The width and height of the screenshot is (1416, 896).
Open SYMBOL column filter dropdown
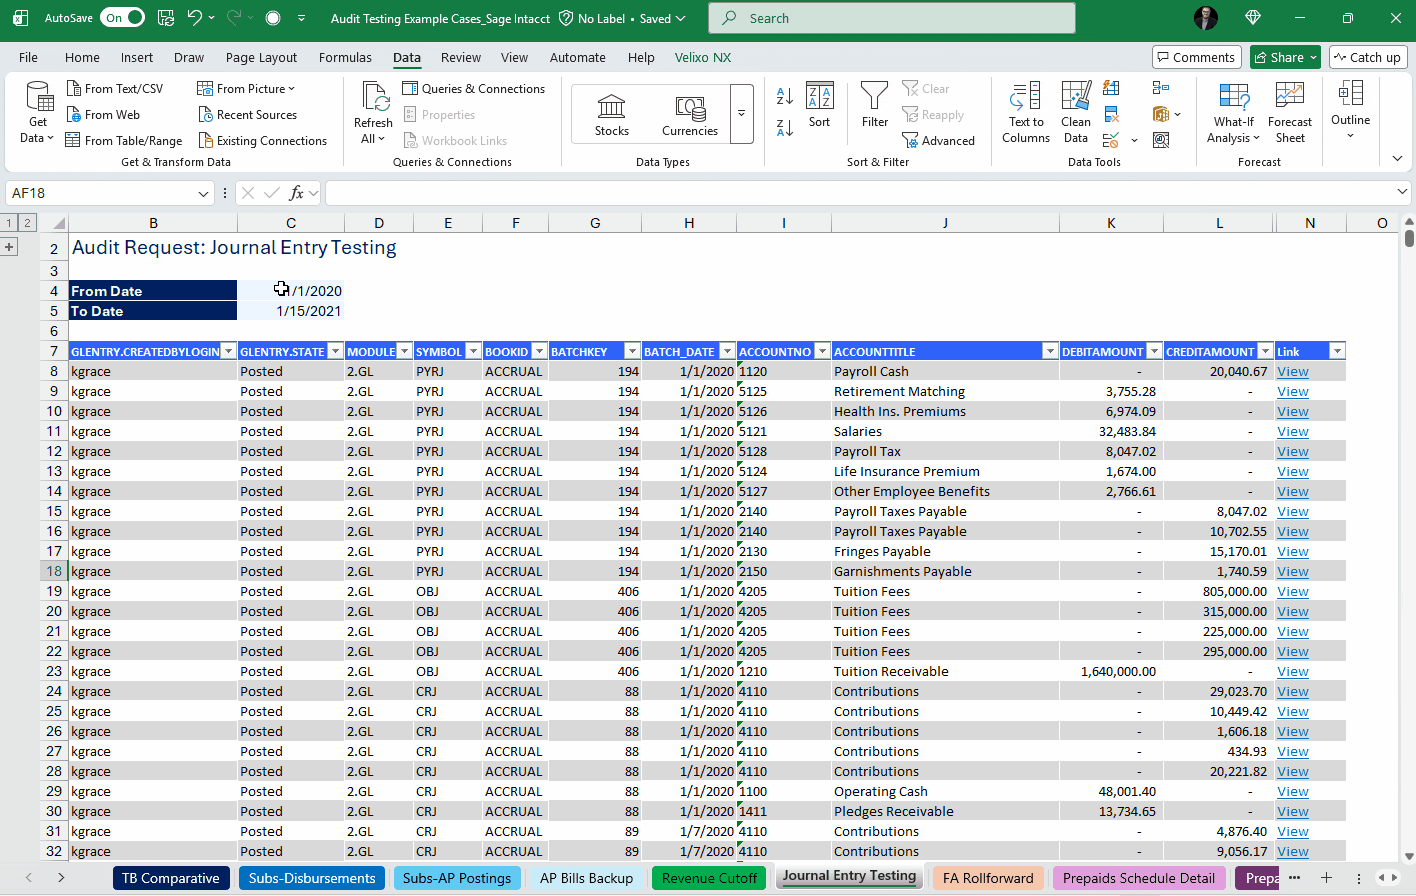472,351
